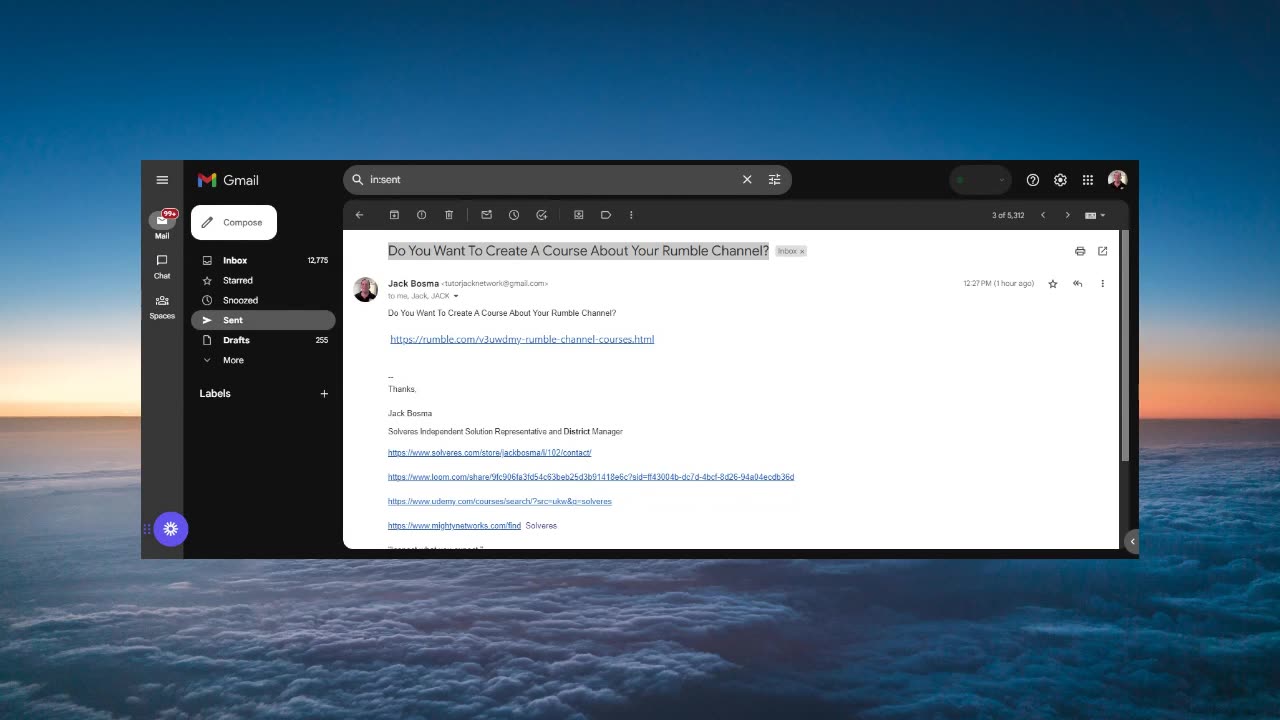Reply all to the message
1280x720 pixels.
1078,284
